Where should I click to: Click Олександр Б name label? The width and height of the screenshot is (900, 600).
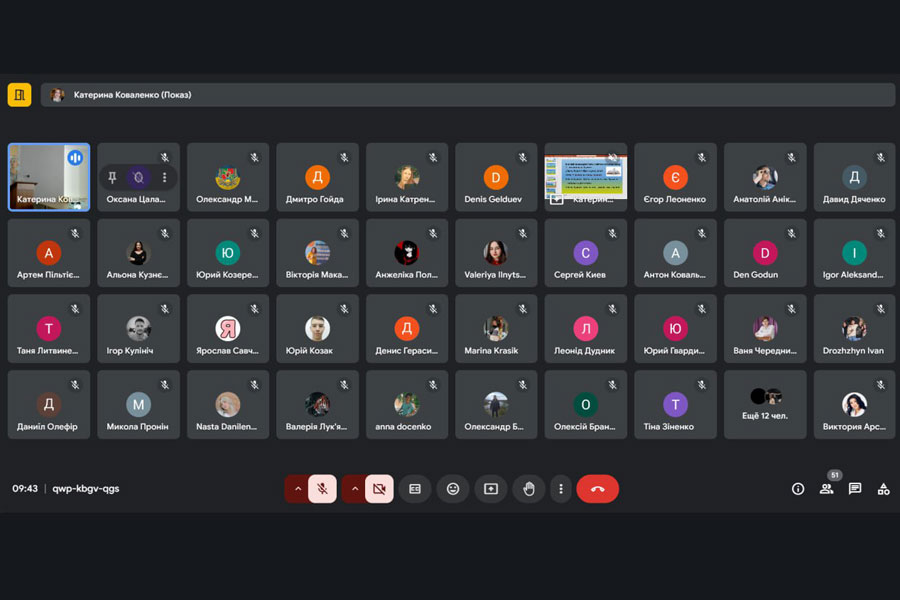pyautogui.click(x=494, y=427)
